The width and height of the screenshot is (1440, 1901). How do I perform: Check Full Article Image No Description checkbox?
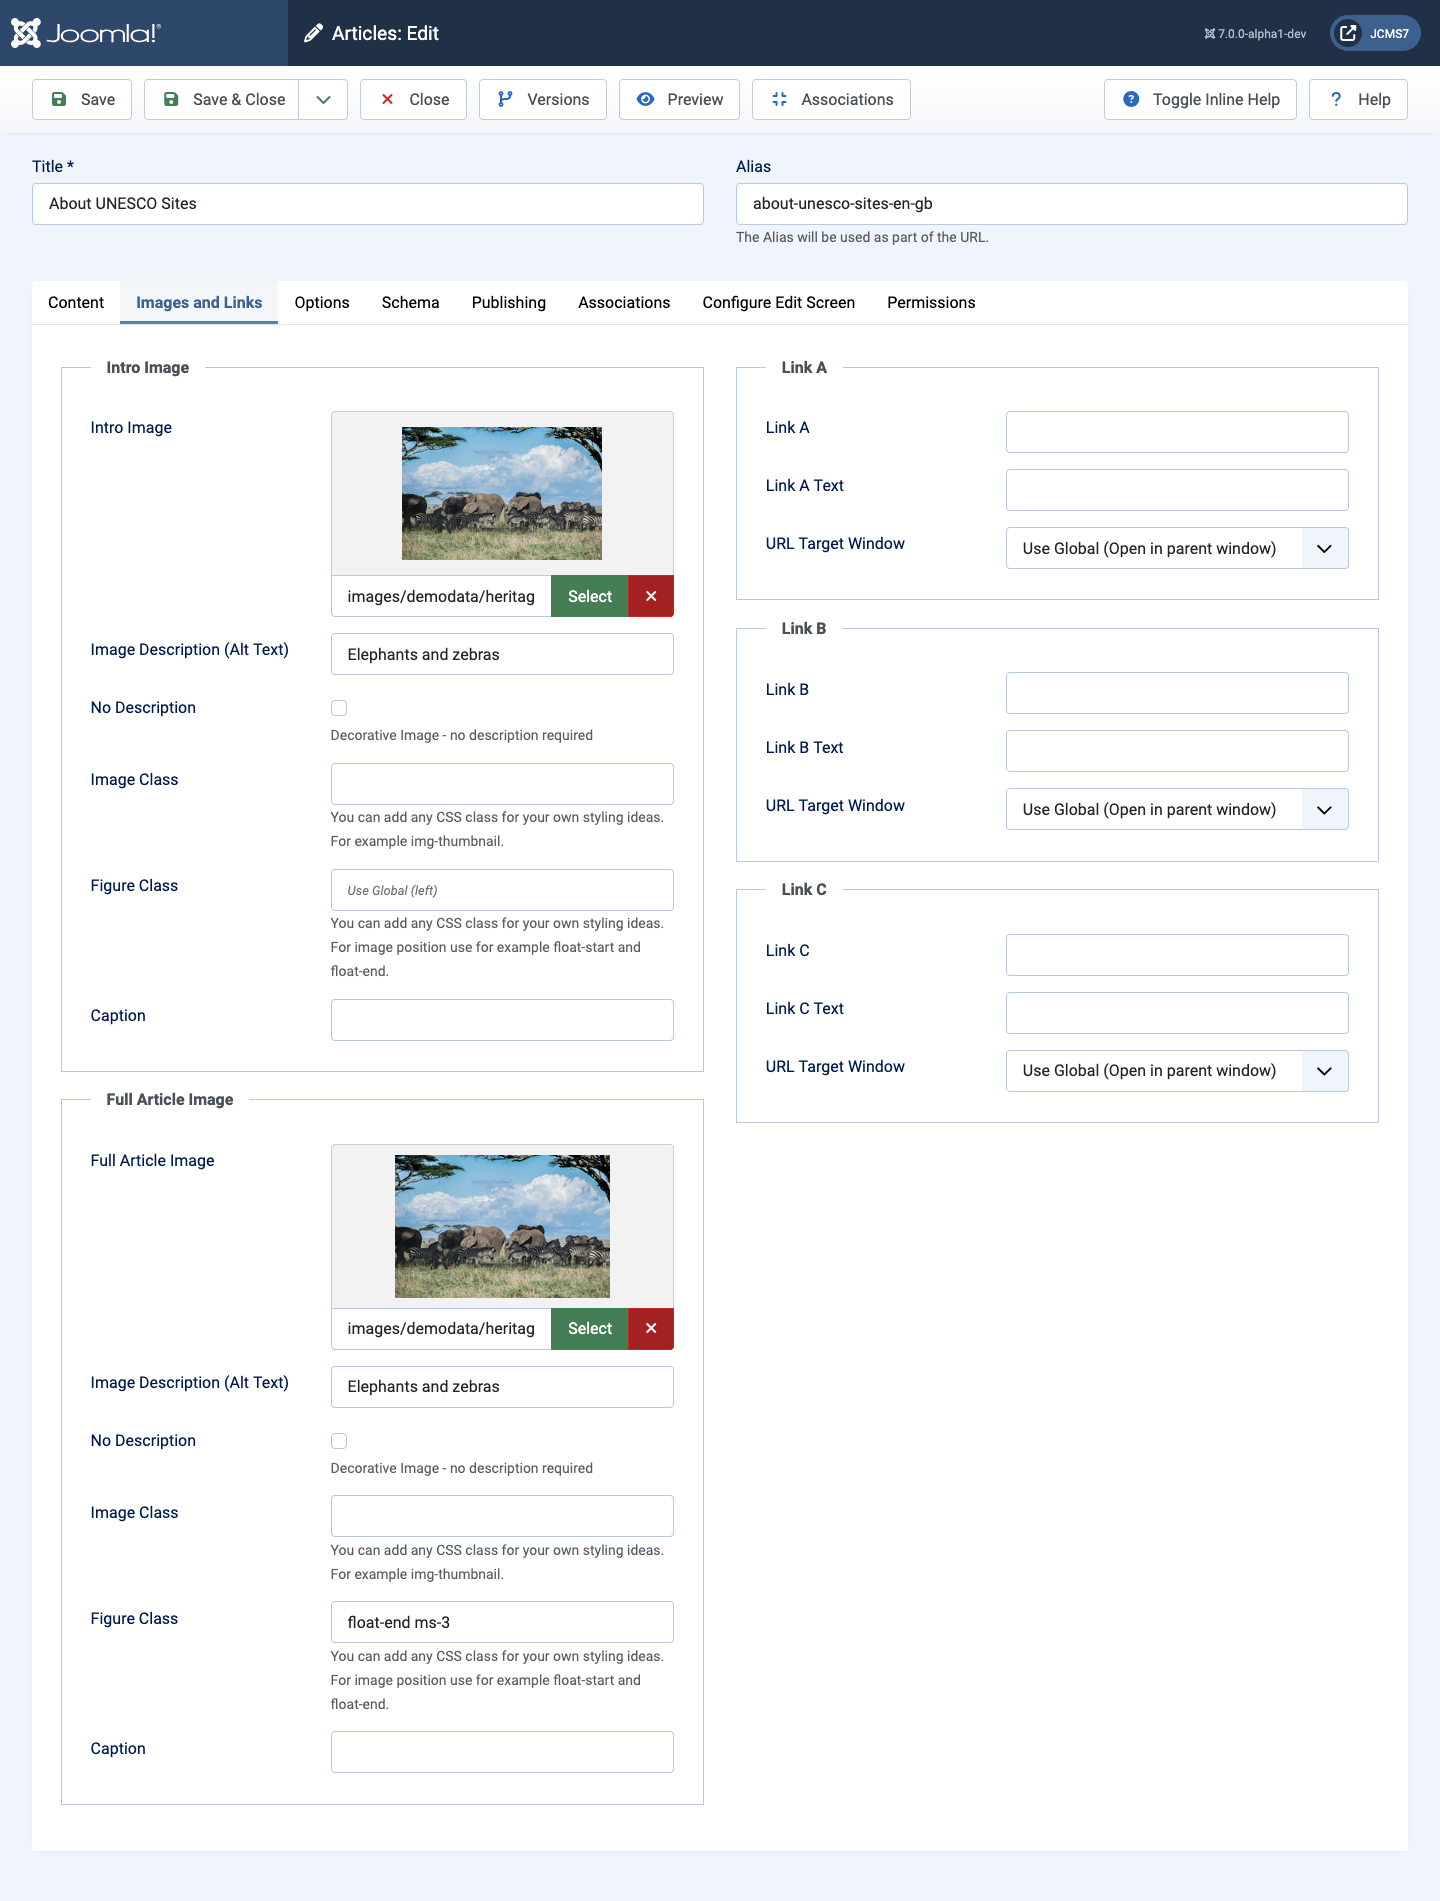click(339, 1441)
